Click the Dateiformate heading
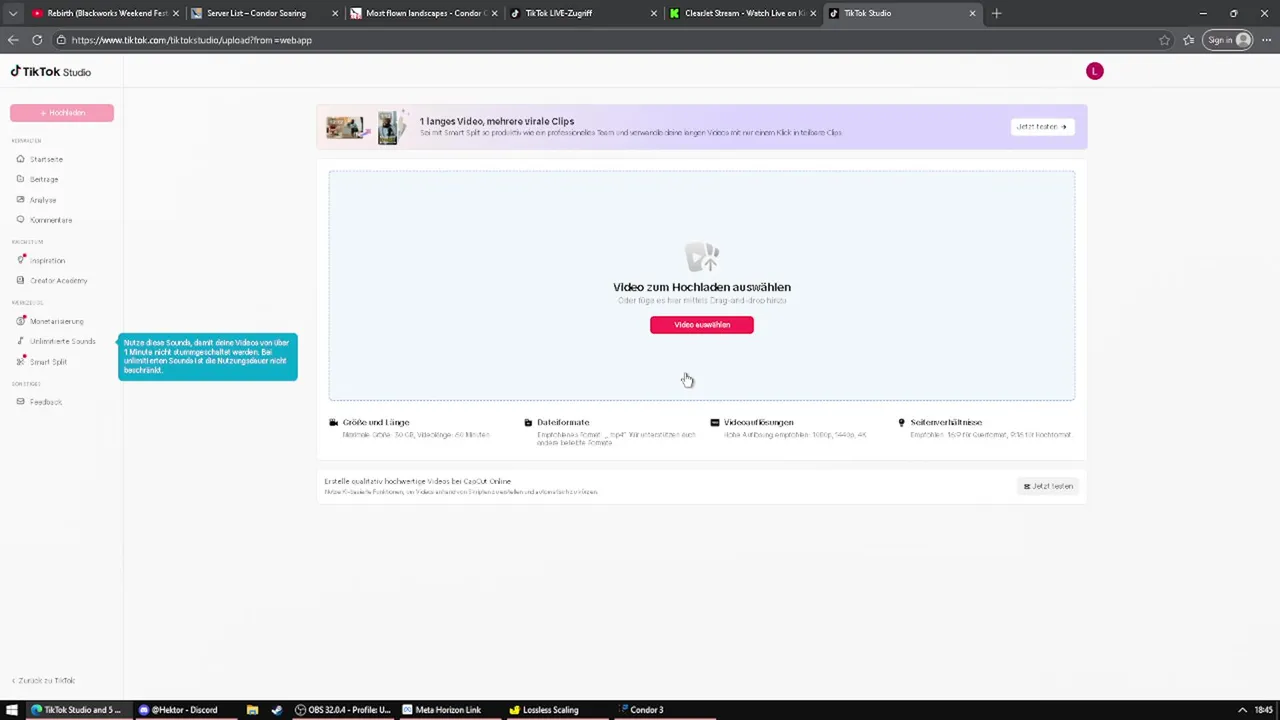This screenshot has height=720, width=1280. click(563, 422)
